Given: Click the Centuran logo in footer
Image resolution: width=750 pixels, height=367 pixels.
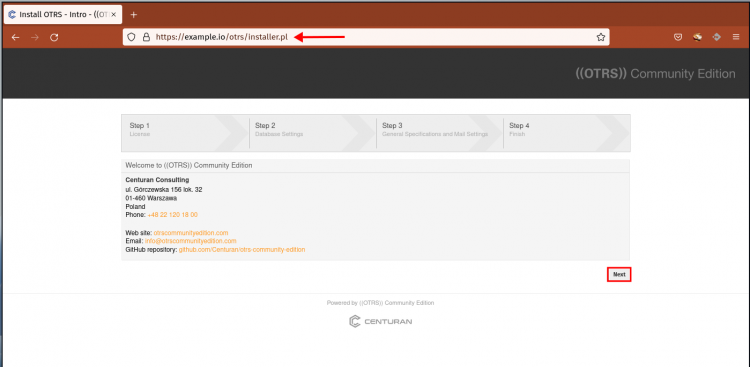Looking at the screenshot, I should (380, 322).
